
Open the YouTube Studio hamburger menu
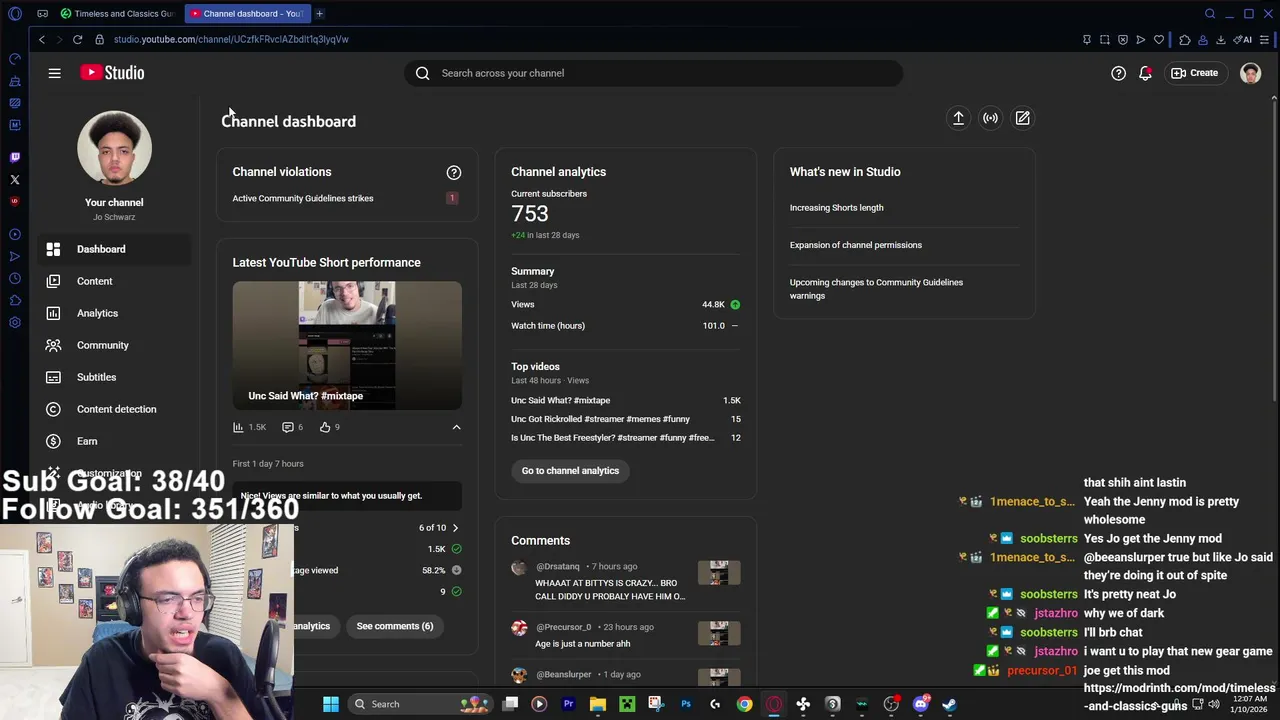[55, 73]
